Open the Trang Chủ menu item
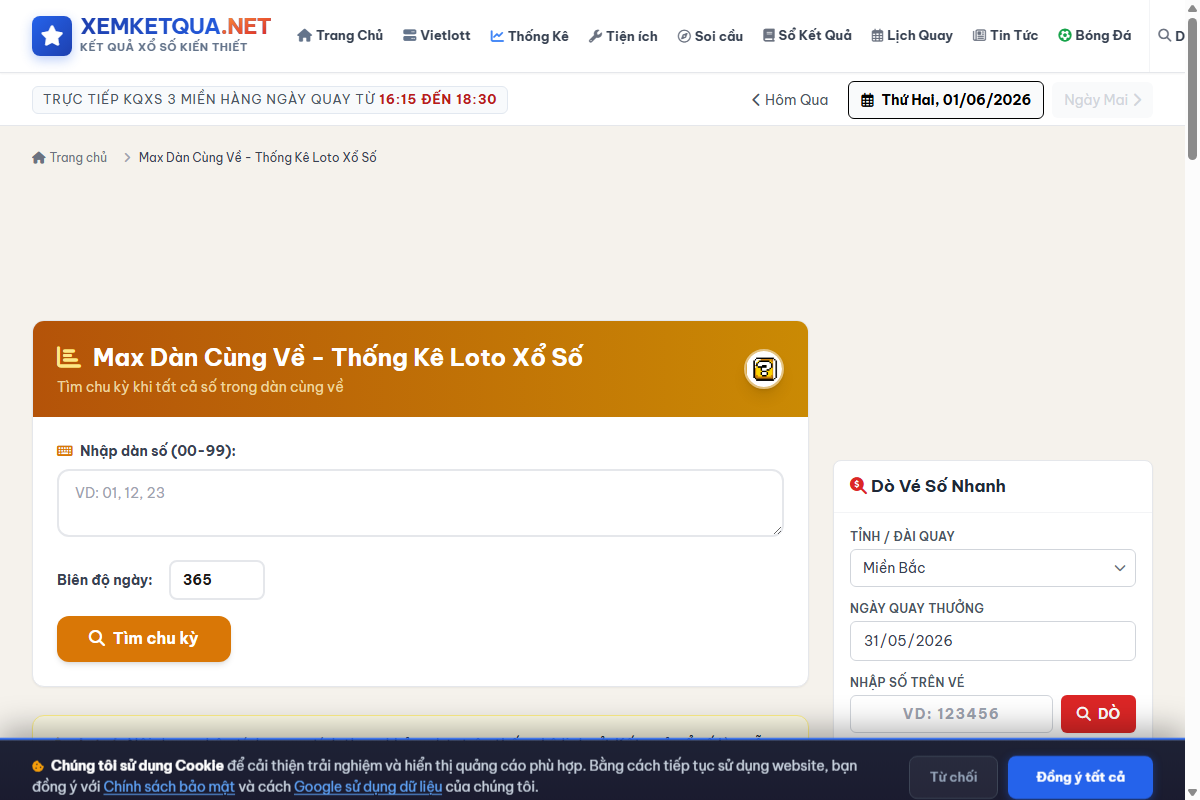Image resolution: width=1200 pixels, height=800 pixels. point(340,35)
